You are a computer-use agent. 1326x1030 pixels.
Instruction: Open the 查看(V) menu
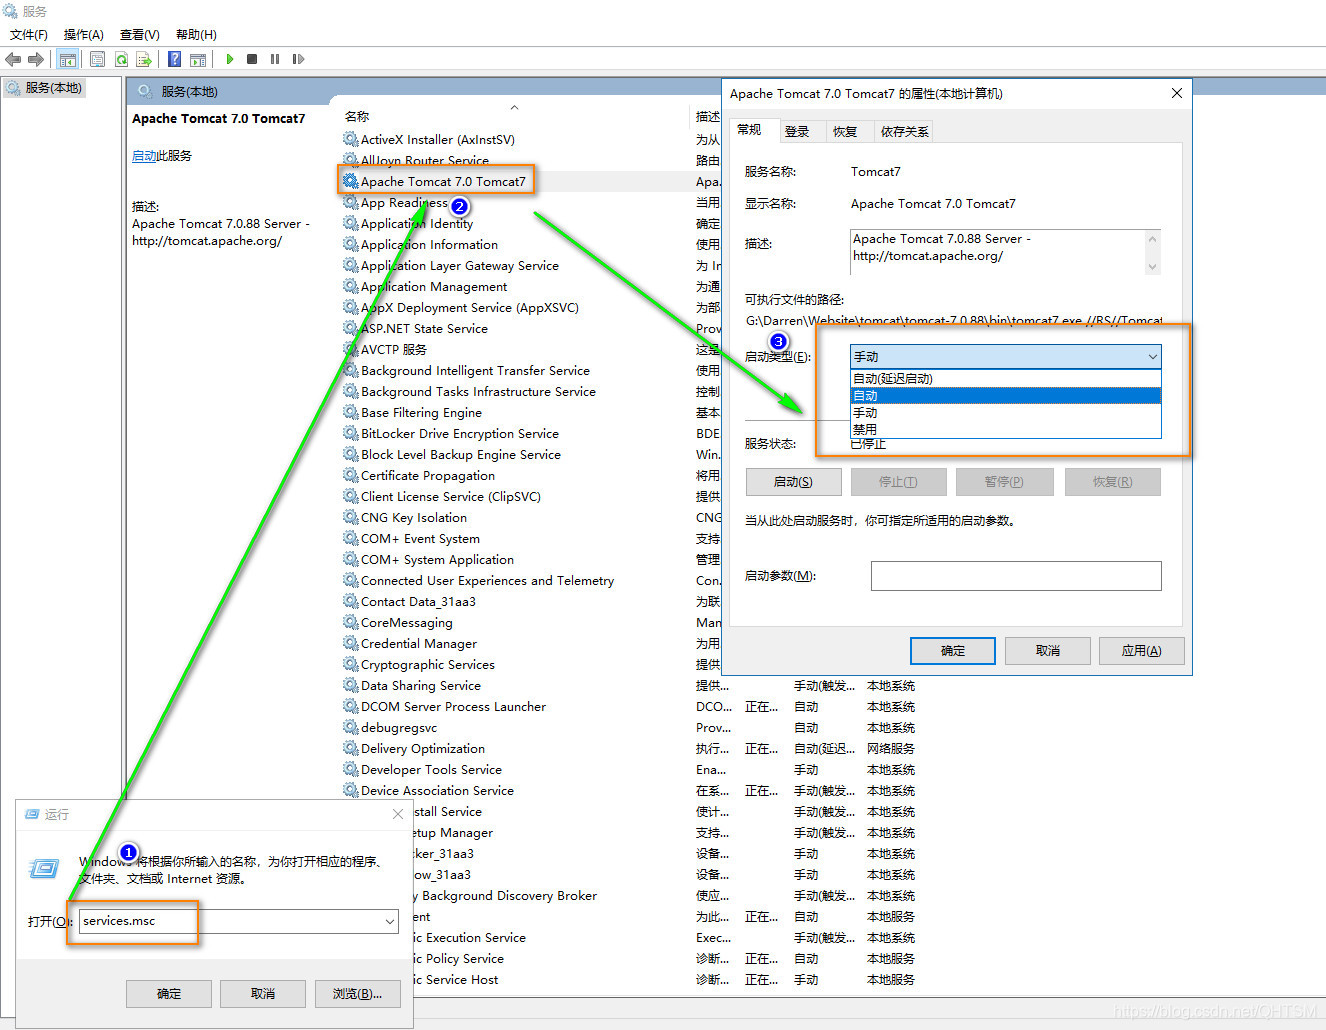coord(140,35)
